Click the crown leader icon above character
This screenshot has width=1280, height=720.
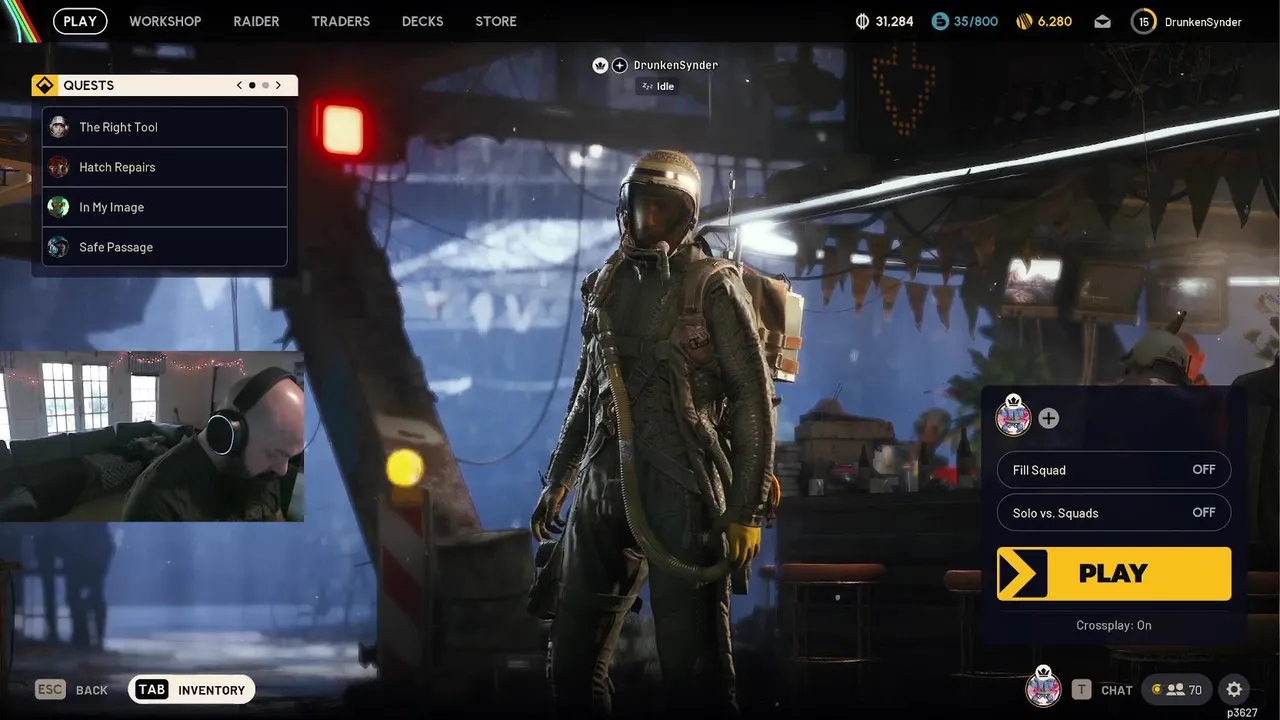[600, 65]
